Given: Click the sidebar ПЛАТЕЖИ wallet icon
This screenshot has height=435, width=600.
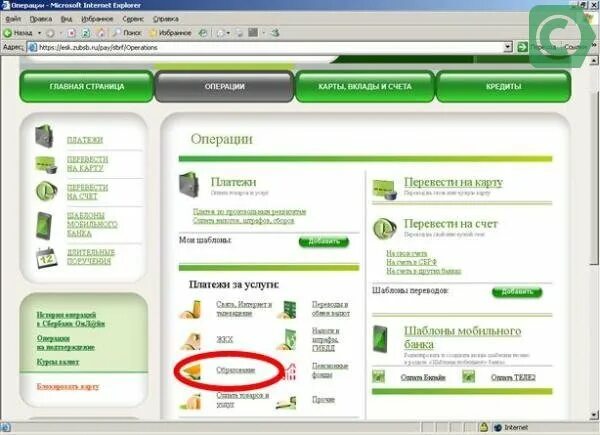Looking at the screenshot, I should 44,136.
